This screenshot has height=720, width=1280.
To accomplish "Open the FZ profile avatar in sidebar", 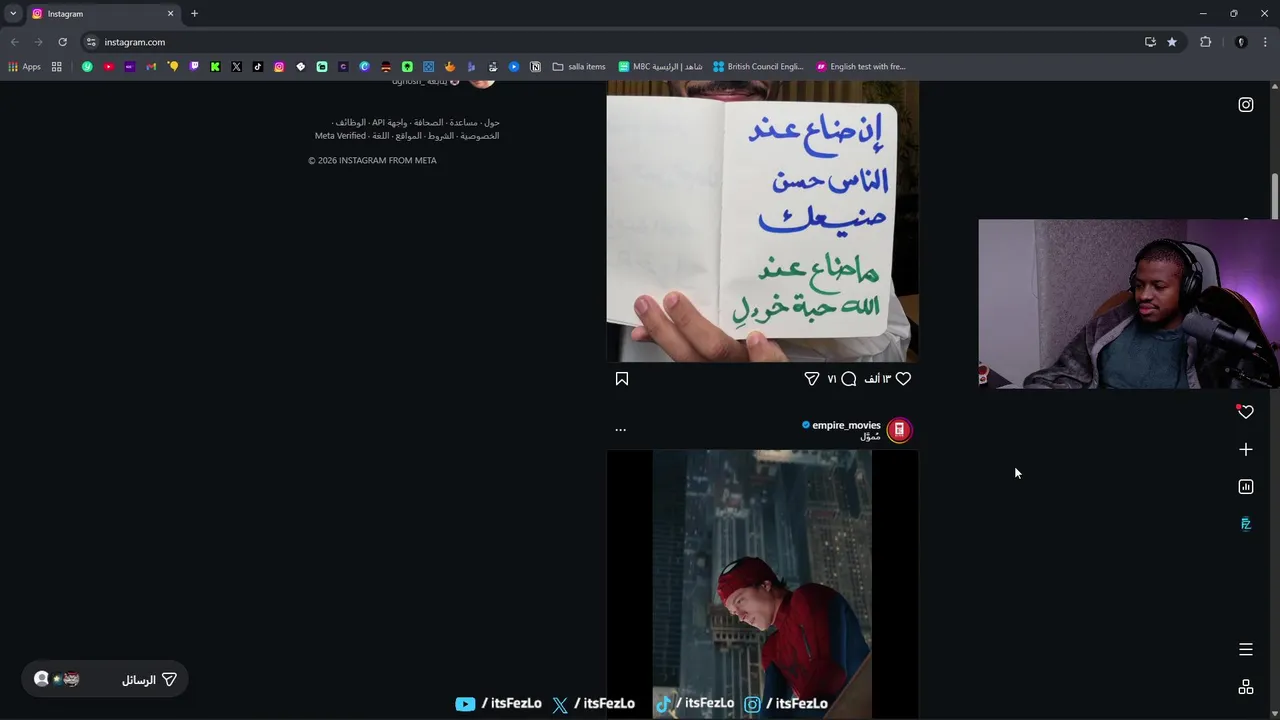I will (1246, 524).
